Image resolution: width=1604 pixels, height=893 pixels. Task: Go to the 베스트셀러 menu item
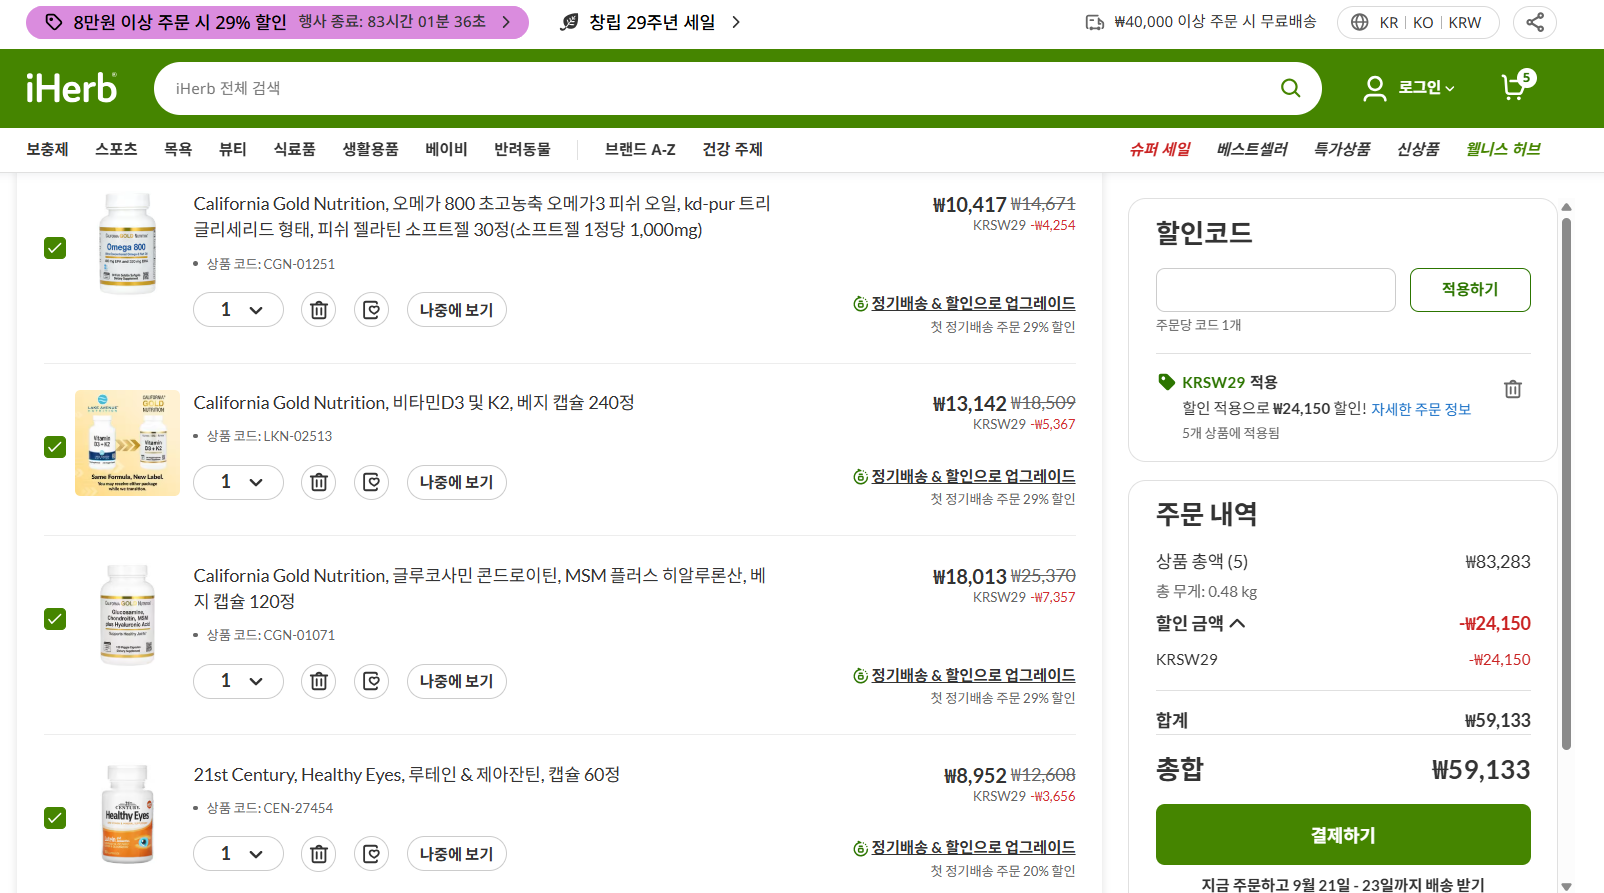[1251, 149]
